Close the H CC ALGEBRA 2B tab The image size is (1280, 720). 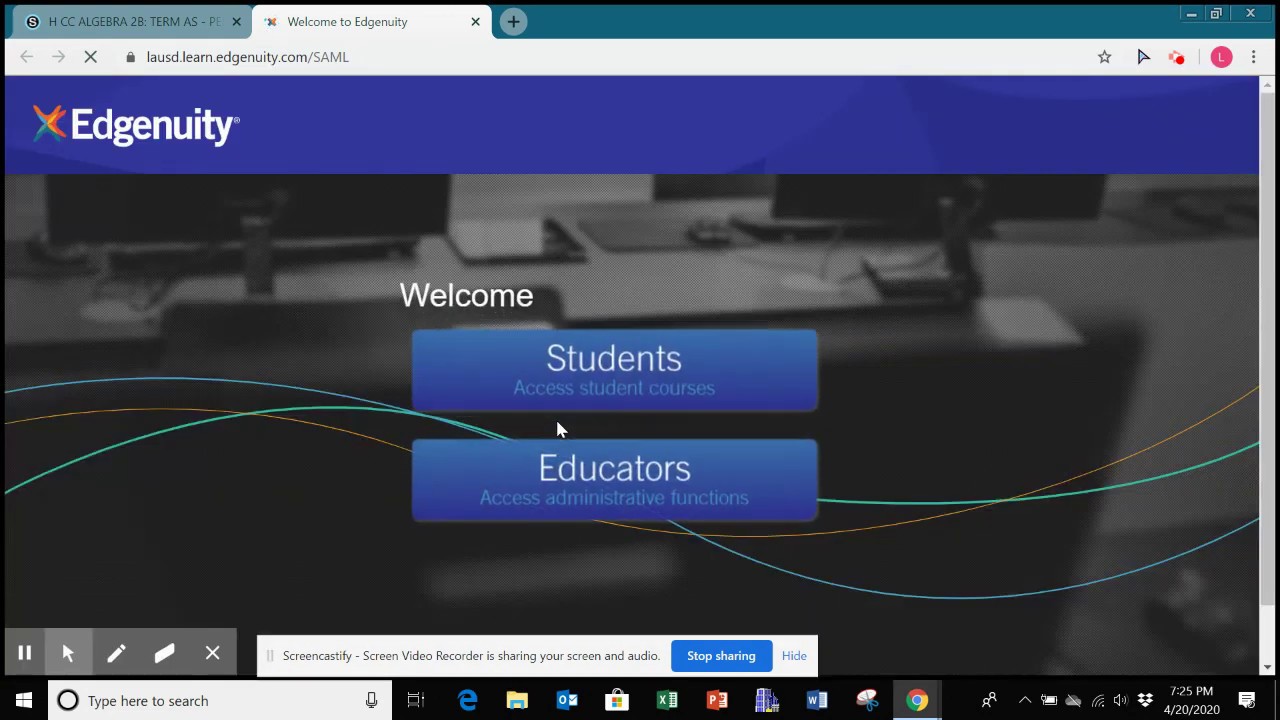(237, 21)
